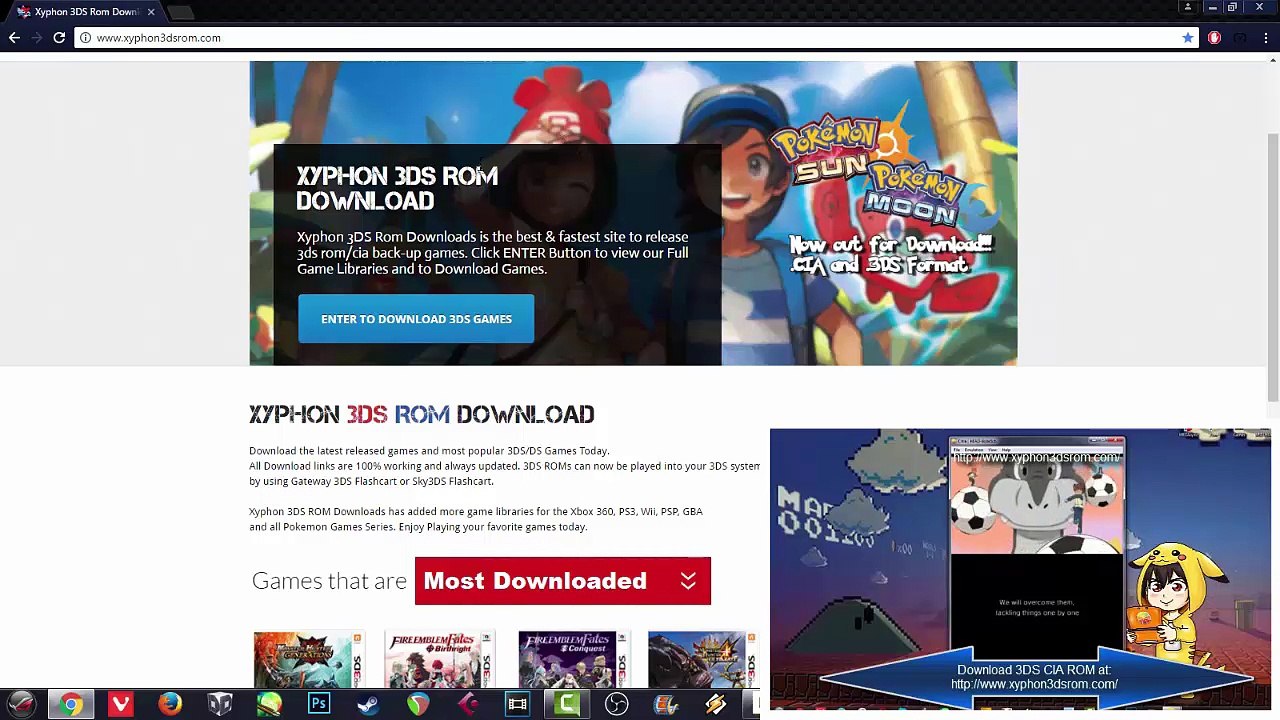Open Fire Emblem Fates Conquest cover

[x=574, y=659]
